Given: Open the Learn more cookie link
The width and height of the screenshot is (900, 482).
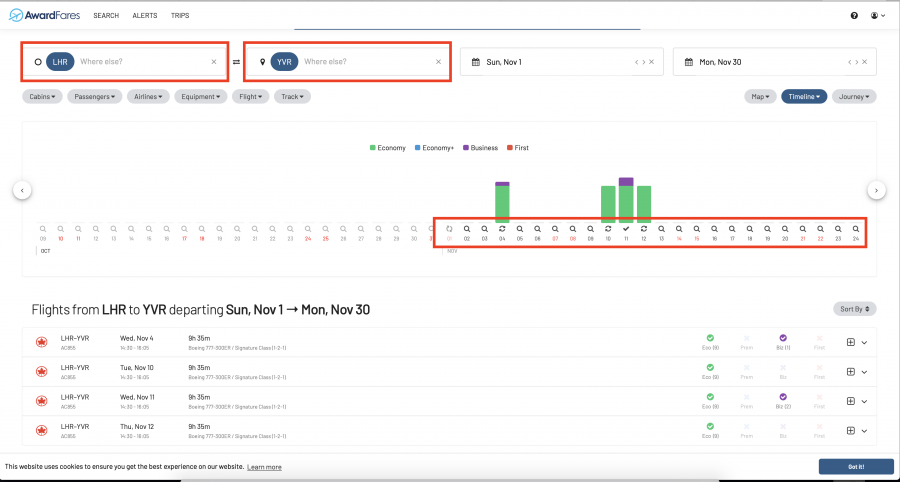Looking at the screenshot, I should tap(264, 467).
